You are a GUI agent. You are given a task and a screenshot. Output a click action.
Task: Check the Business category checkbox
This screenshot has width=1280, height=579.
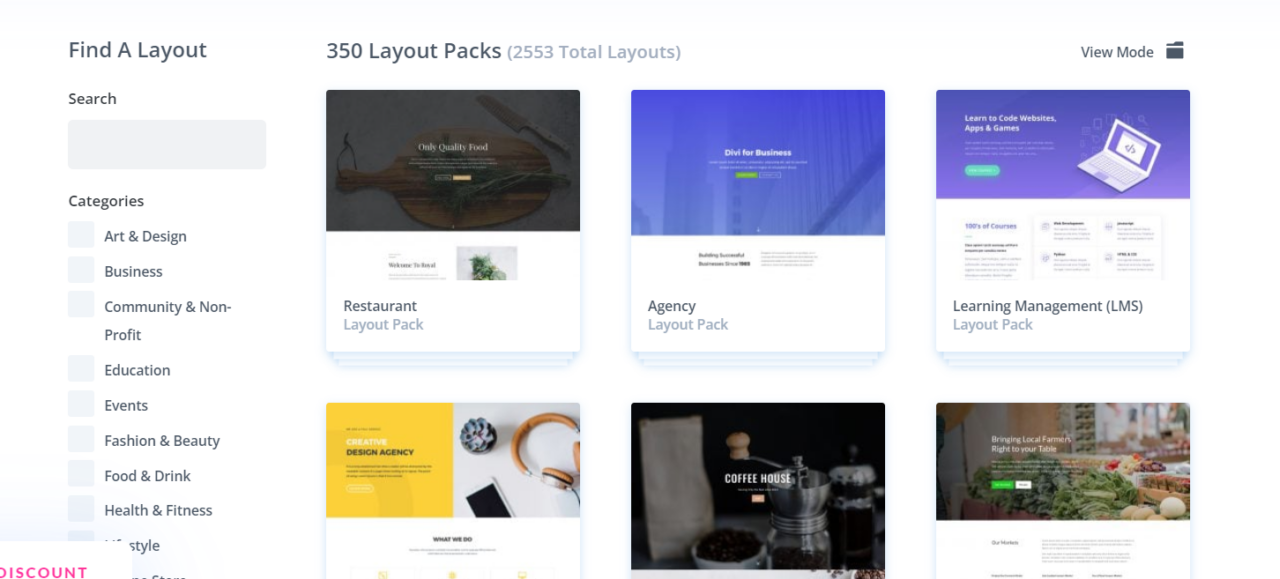[80, 269]
